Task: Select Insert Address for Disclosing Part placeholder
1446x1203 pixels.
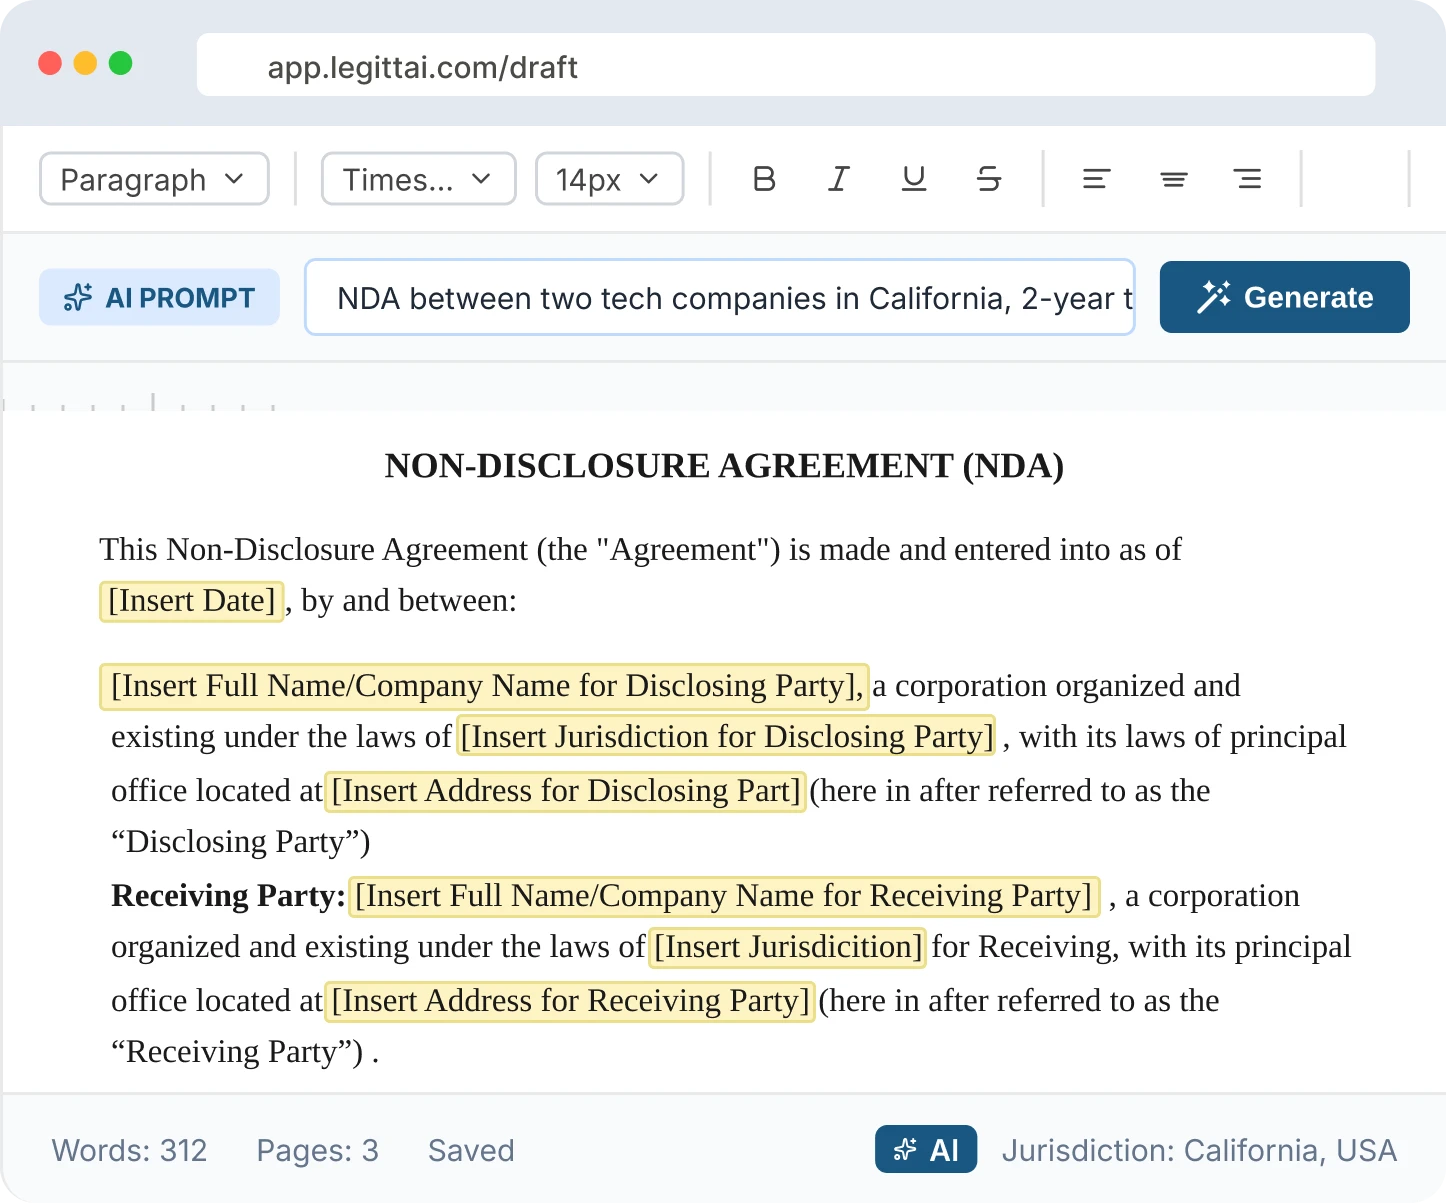Action: pyautogui.click(x=566, y=791)
